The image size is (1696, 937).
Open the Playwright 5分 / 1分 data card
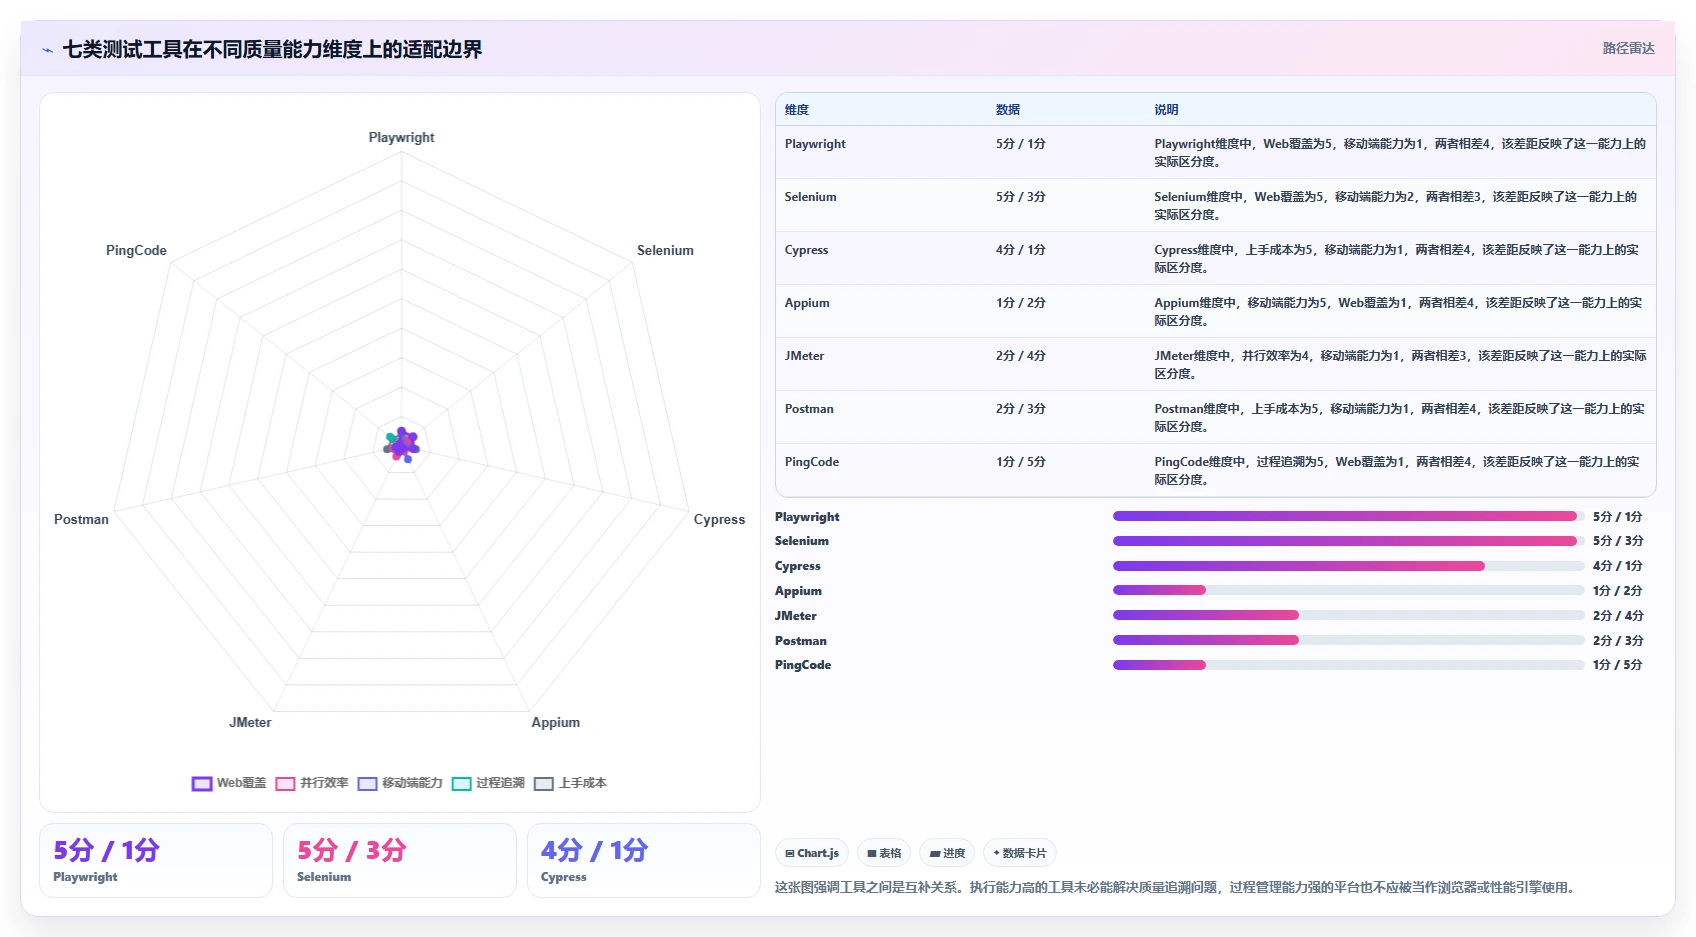[x=156, y=860]
